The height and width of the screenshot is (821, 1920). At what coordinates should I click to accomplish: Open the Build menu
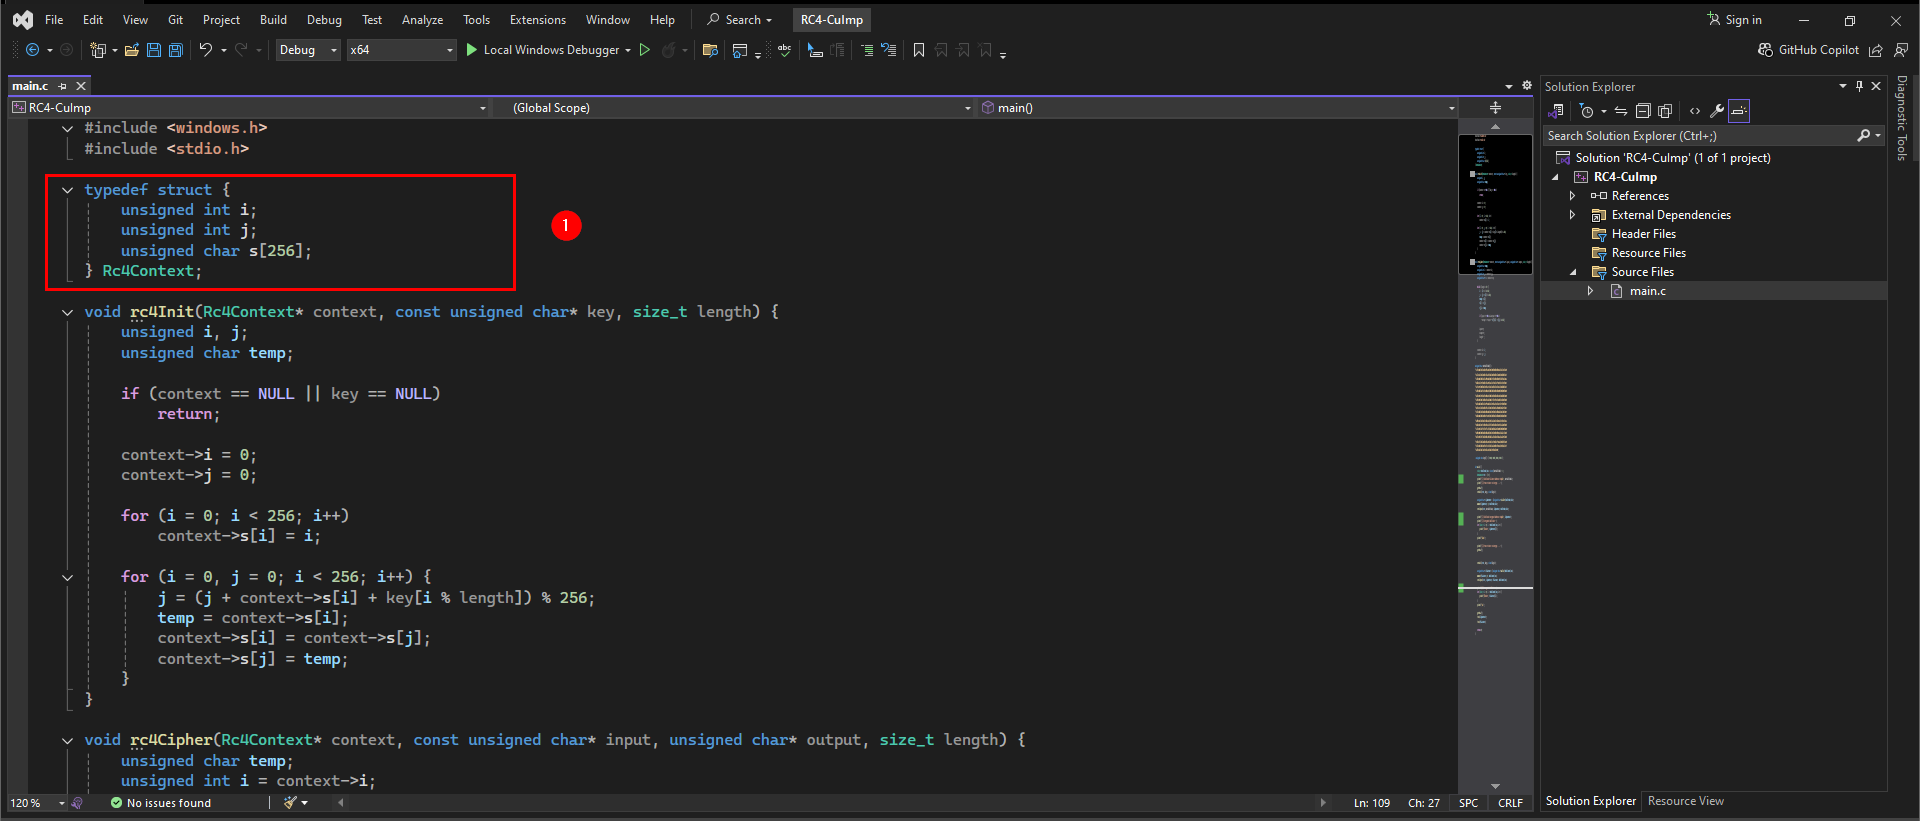[273, 20]
